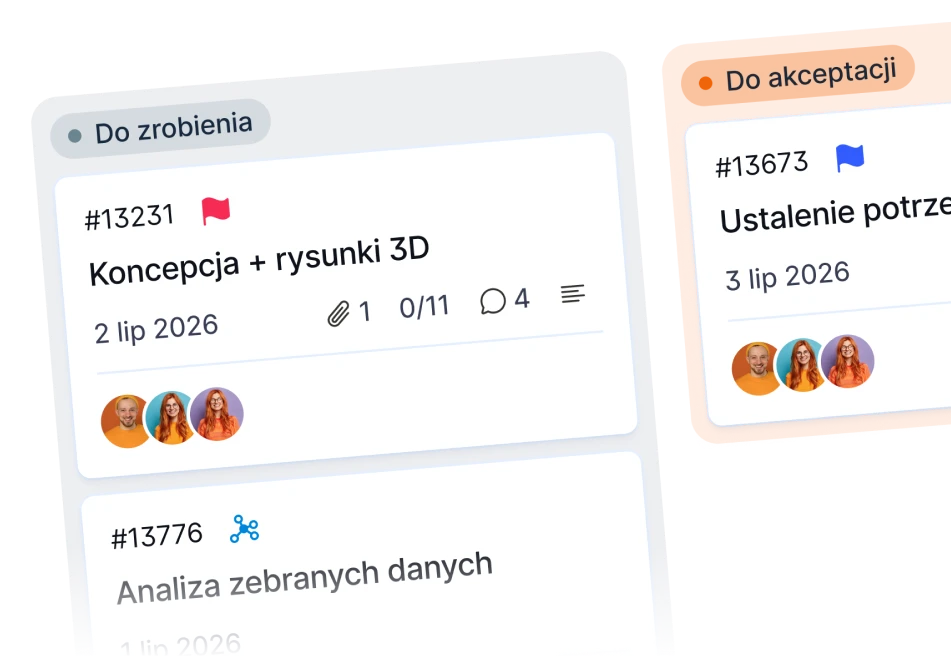
Task: Click the task ID #13776
Action: tap(156, 536)
